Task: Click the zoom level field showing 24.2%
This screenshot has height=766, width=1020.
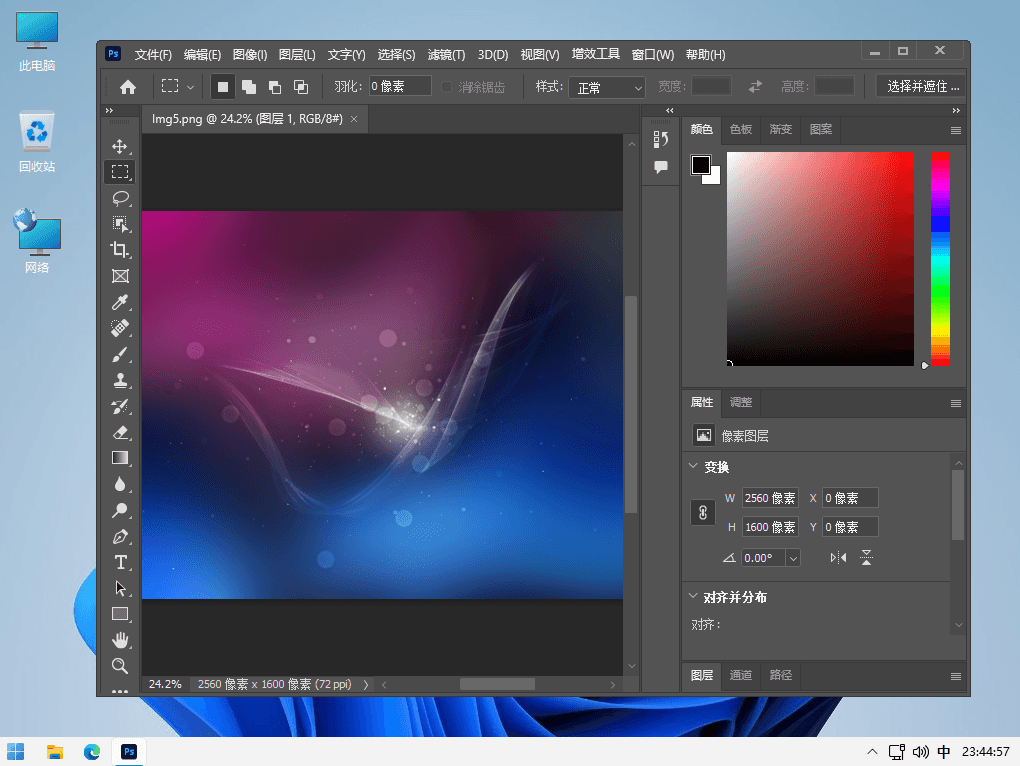Action: tap(165, 685)
